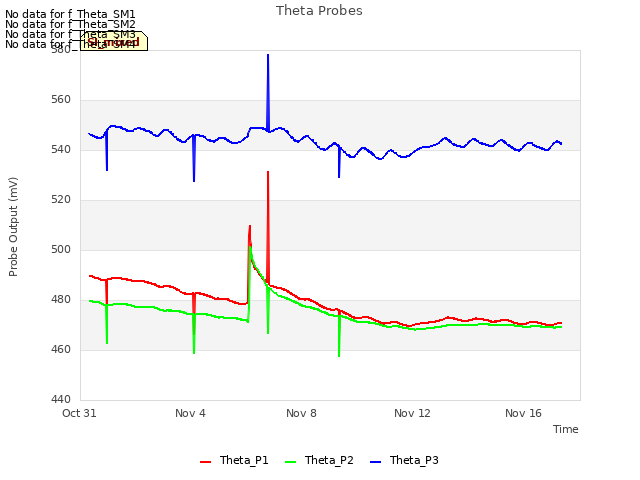Click the 520 y-axis tick label

tap(61, 200)
